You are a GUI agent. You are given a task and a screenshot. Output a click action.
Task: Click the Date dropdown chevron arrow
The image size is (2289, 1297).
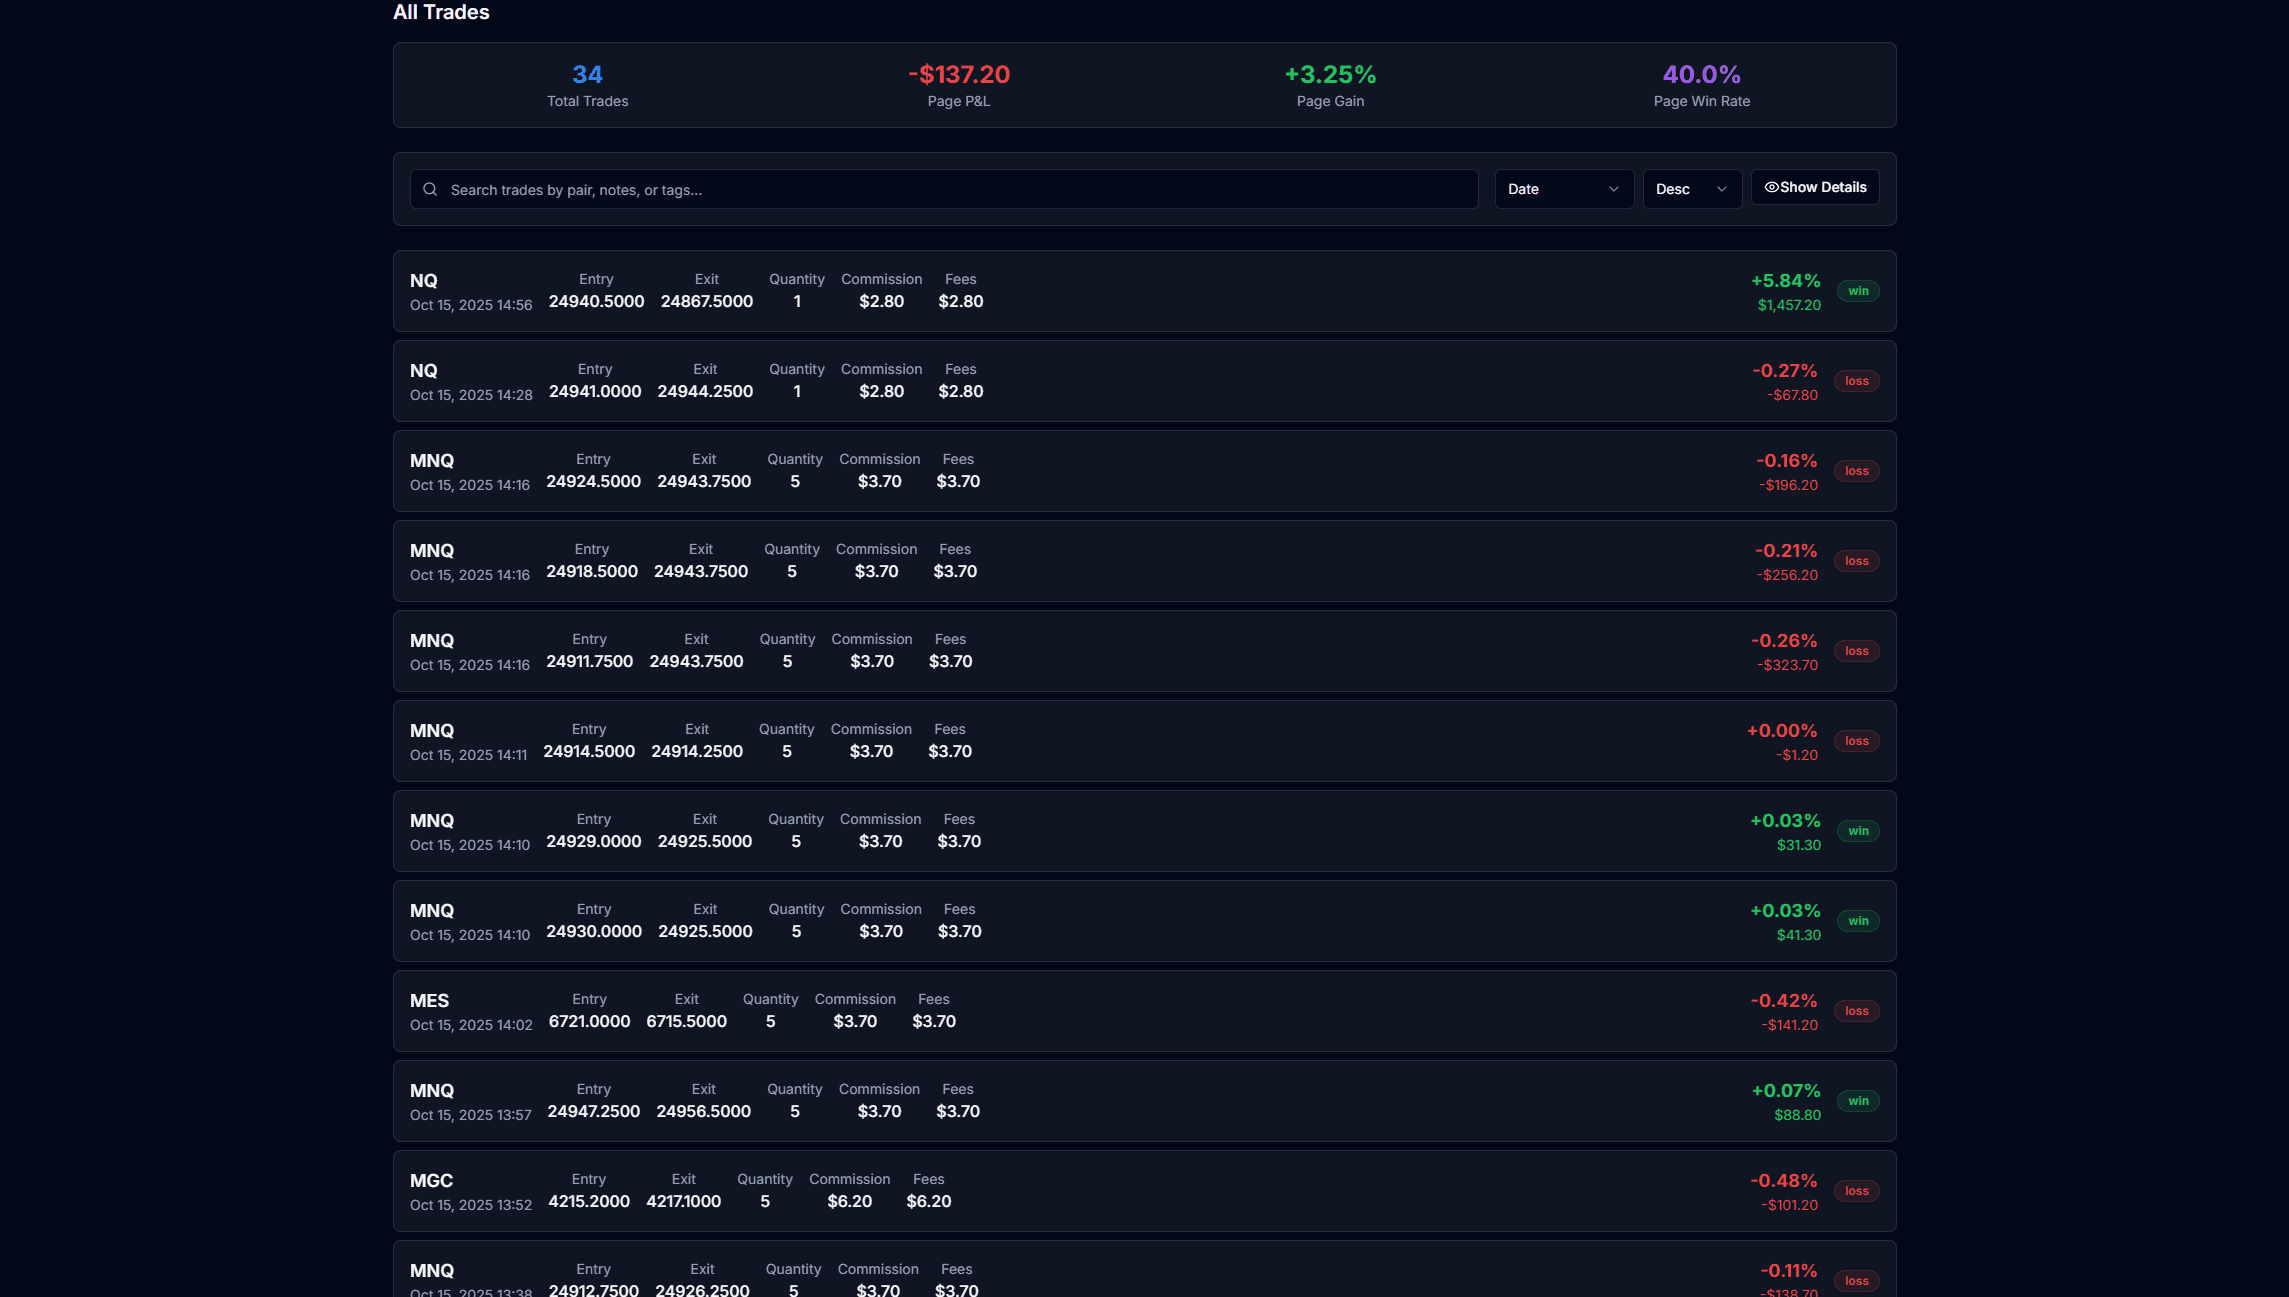(x=1613, y=189)
